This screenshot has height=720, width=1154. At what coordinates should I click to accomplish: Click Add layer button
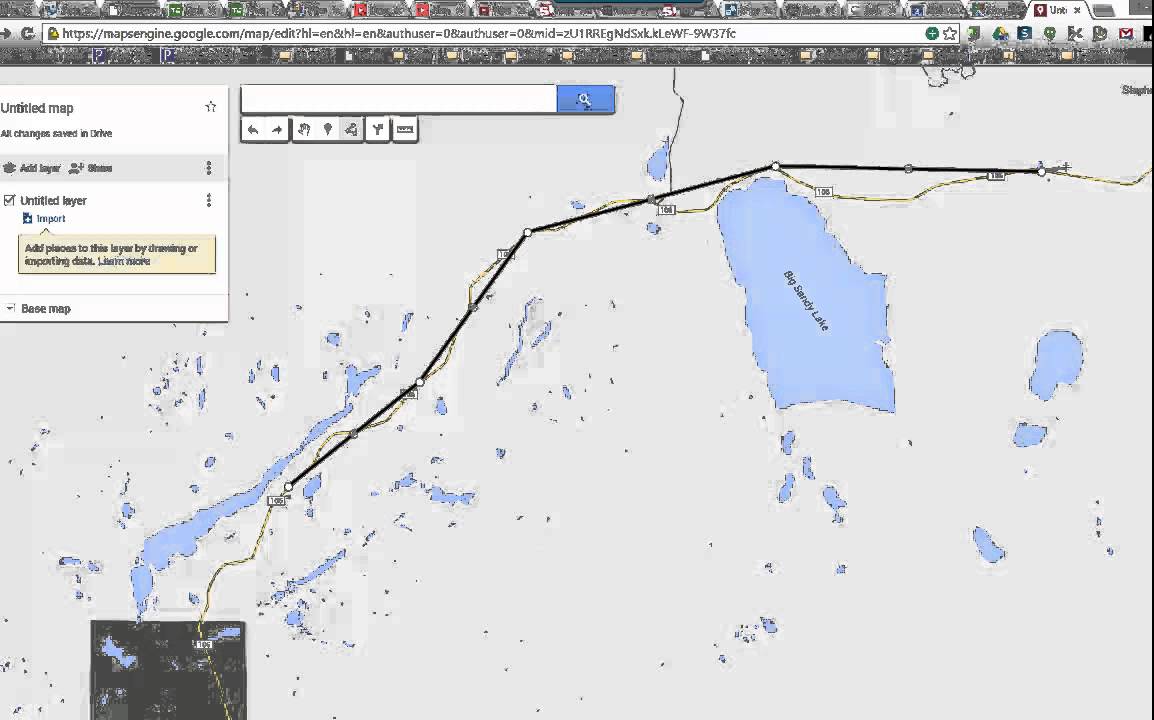click(x=32, y=168)
